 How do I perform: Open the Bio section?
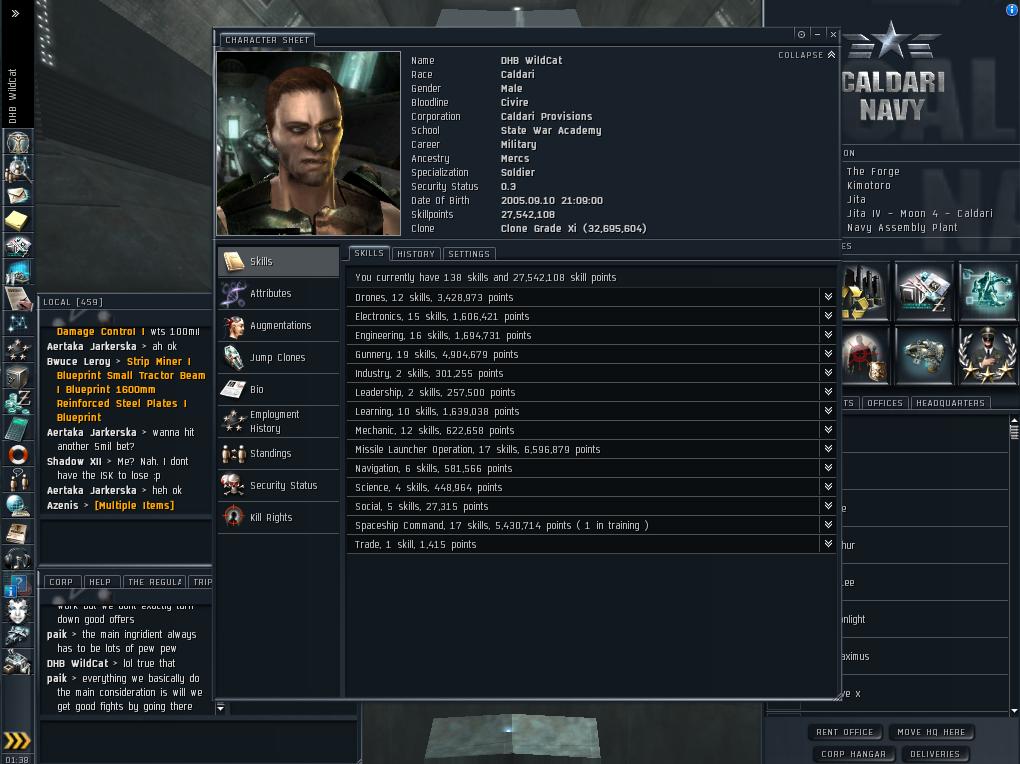(x=278, y=389)
